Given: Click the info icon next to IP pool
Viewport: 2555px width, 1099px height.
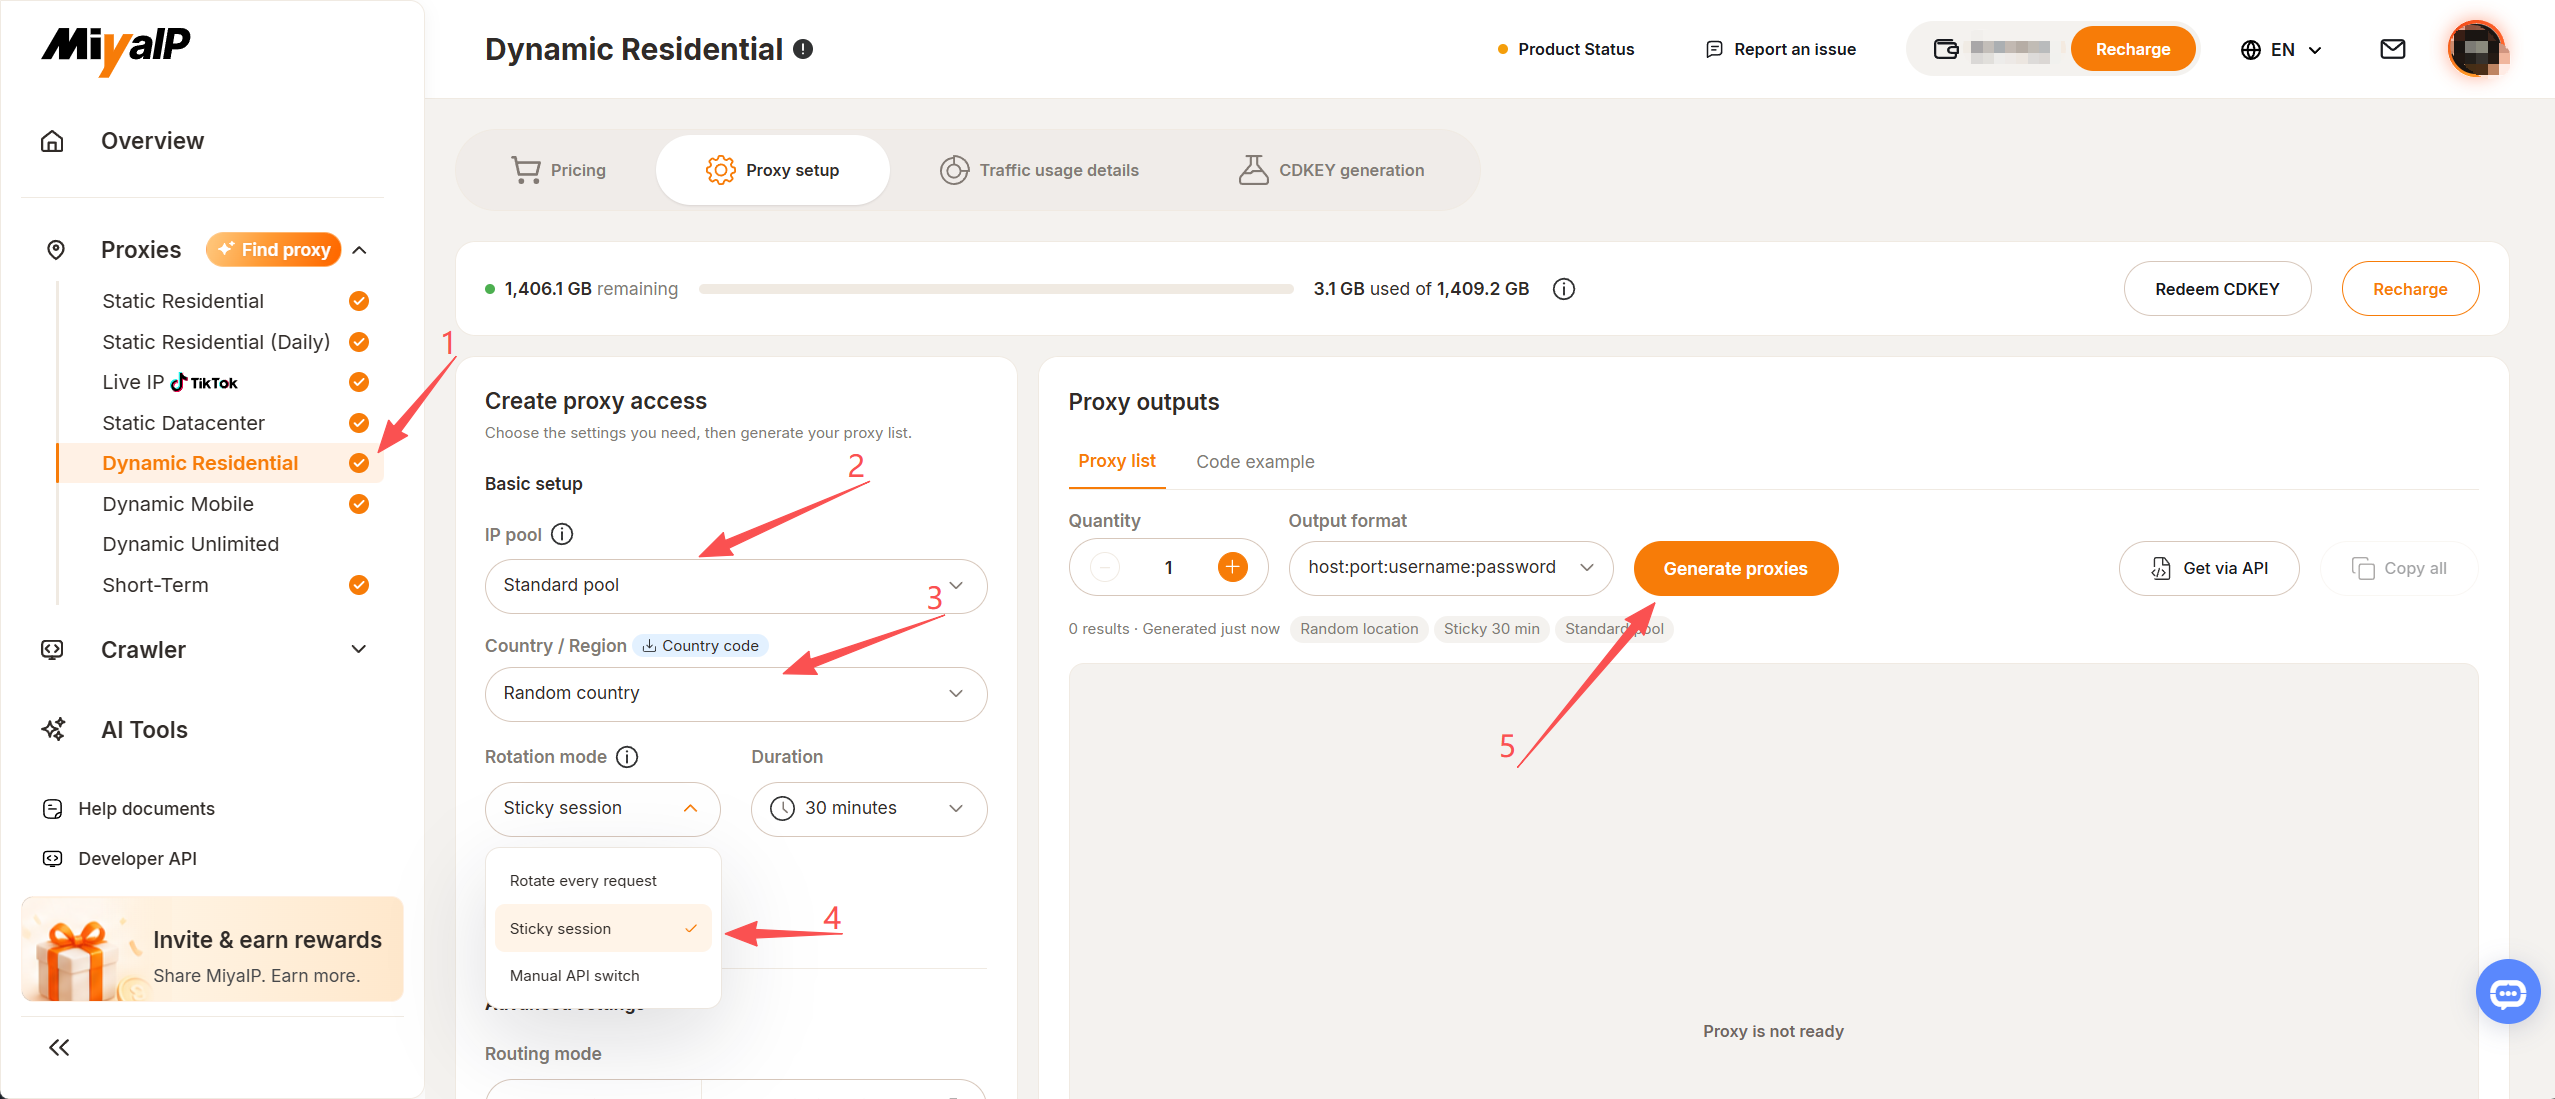Looking at the screenshot, I should (563, 534).
